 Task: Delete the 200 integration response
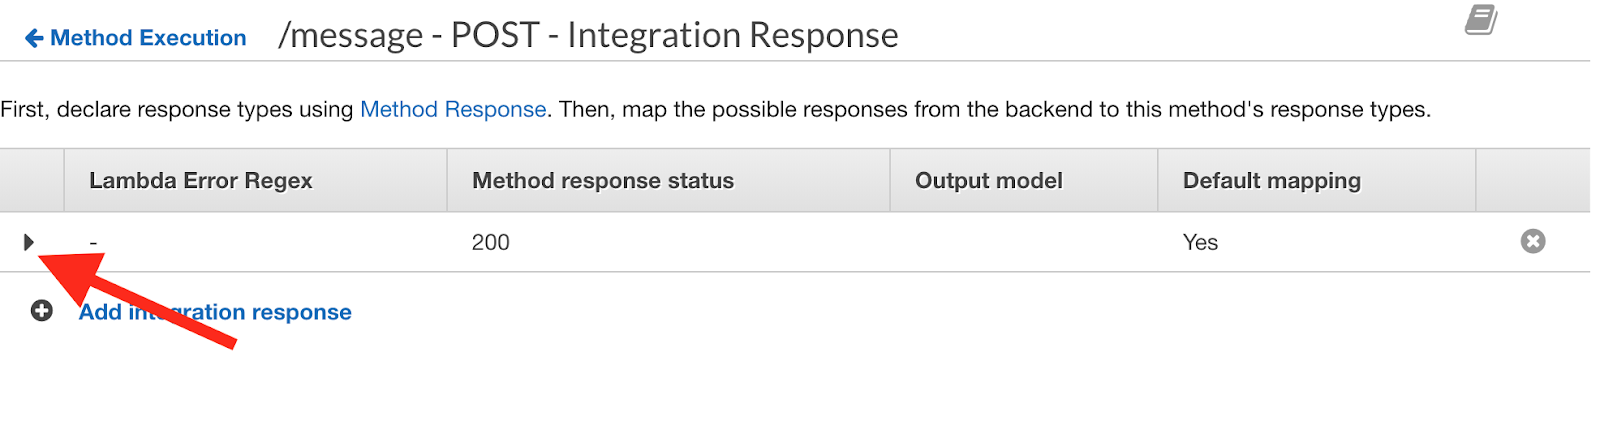pyautogui.click(x=1533, y=241)
